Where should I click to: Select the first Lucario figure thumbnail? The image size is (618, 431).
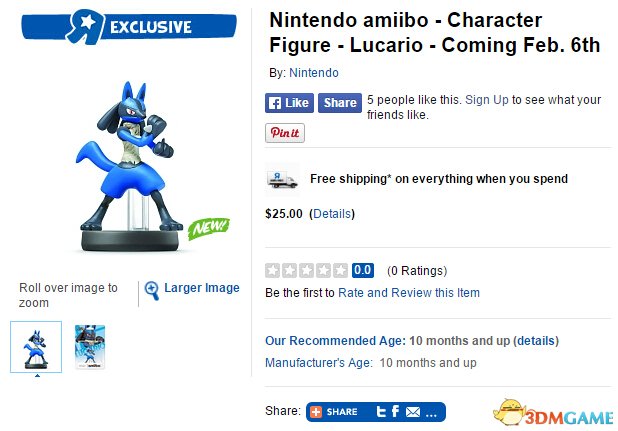(36, 347)
